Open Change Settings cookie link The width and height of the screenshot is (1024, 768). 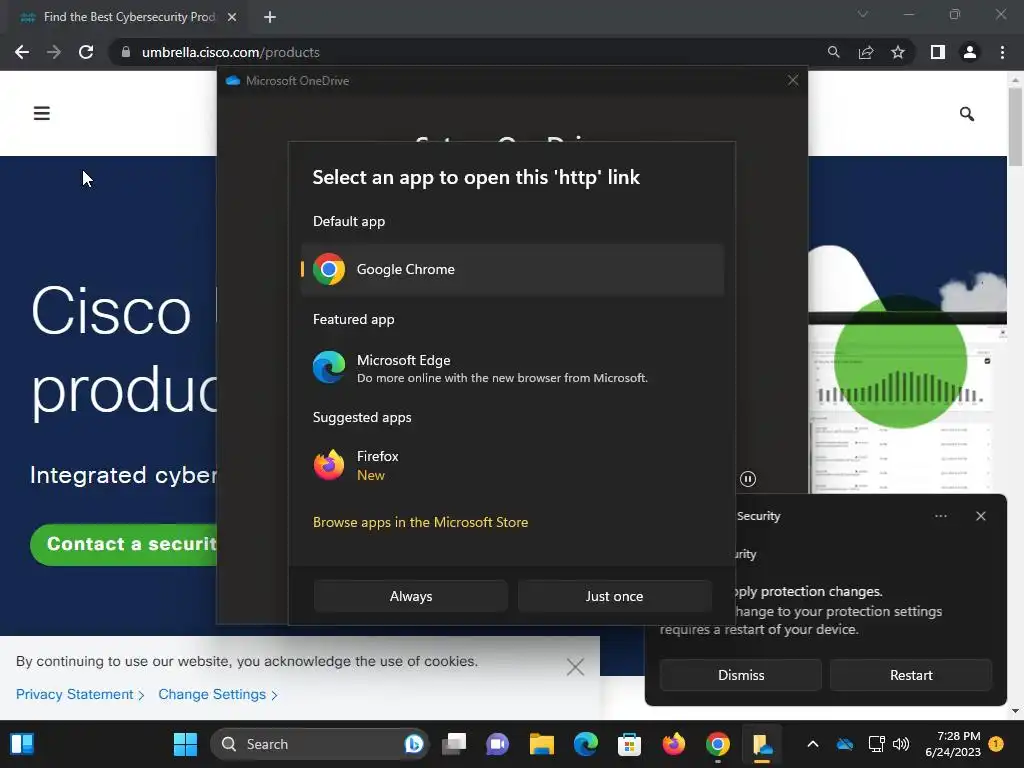(217, 694)
